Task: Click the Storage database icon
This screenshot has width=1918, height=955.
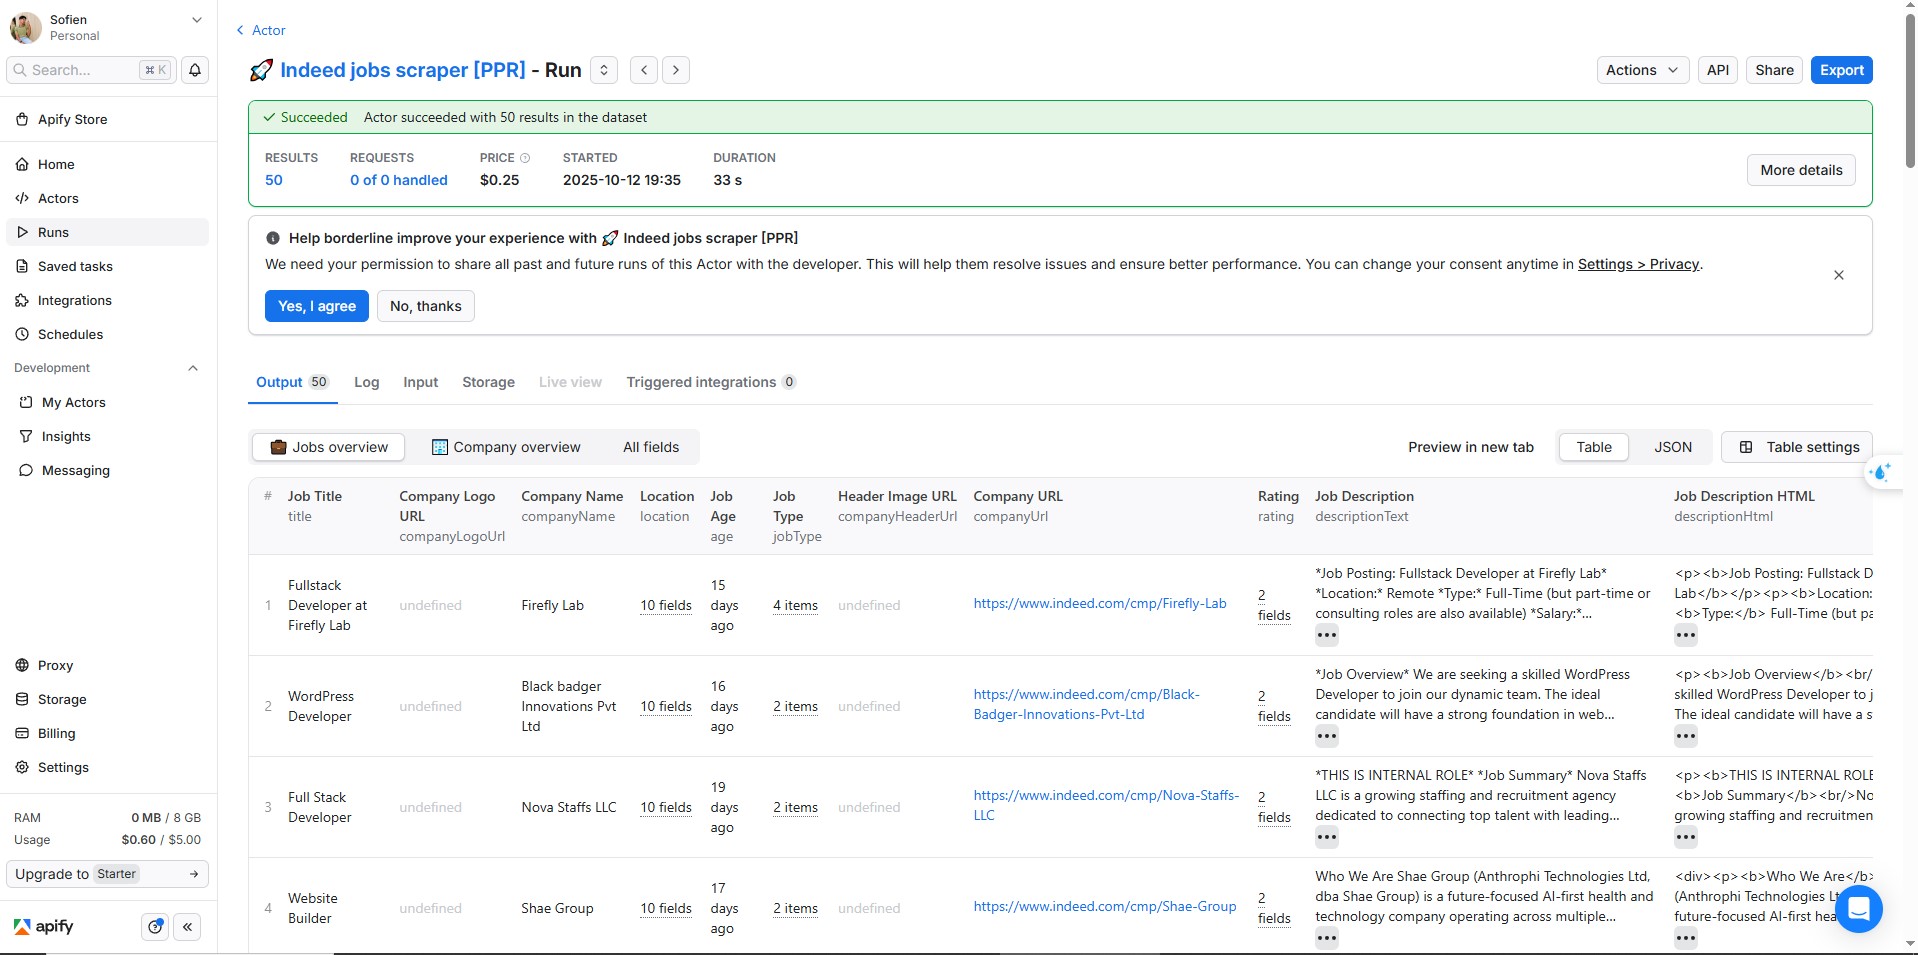Action: (x=23, y=699)
